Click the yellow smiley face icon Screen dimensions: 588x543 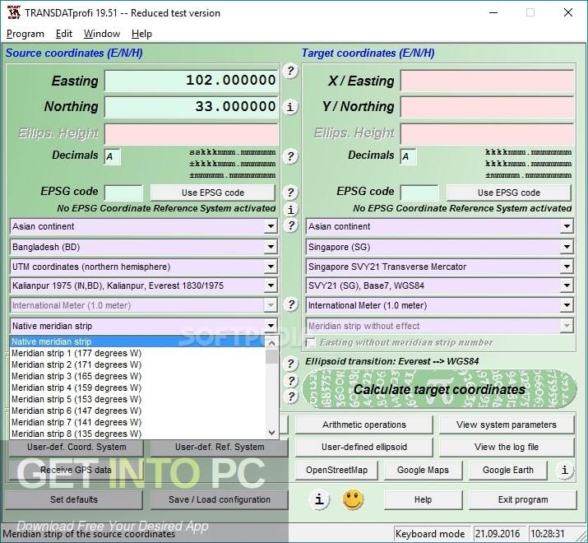point(353,500)
